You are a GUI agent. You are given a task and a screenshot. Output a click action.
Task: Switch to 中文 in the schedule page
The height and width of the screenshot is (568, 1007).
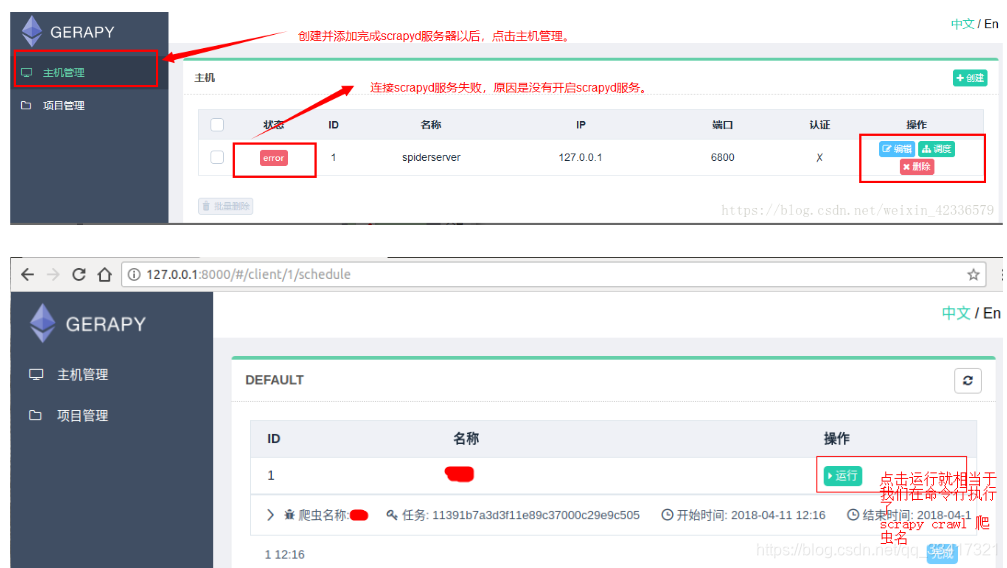[956, 313]
